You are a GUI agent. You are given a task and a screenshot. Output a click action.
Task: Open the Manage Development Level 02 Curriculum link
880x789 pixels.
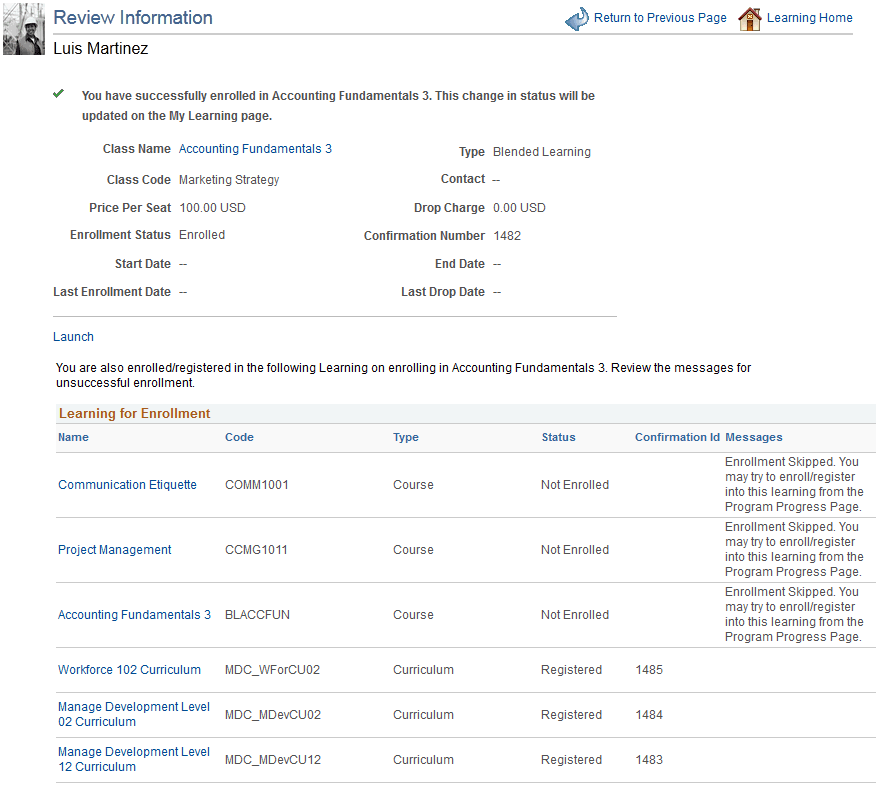coord(133,714)
